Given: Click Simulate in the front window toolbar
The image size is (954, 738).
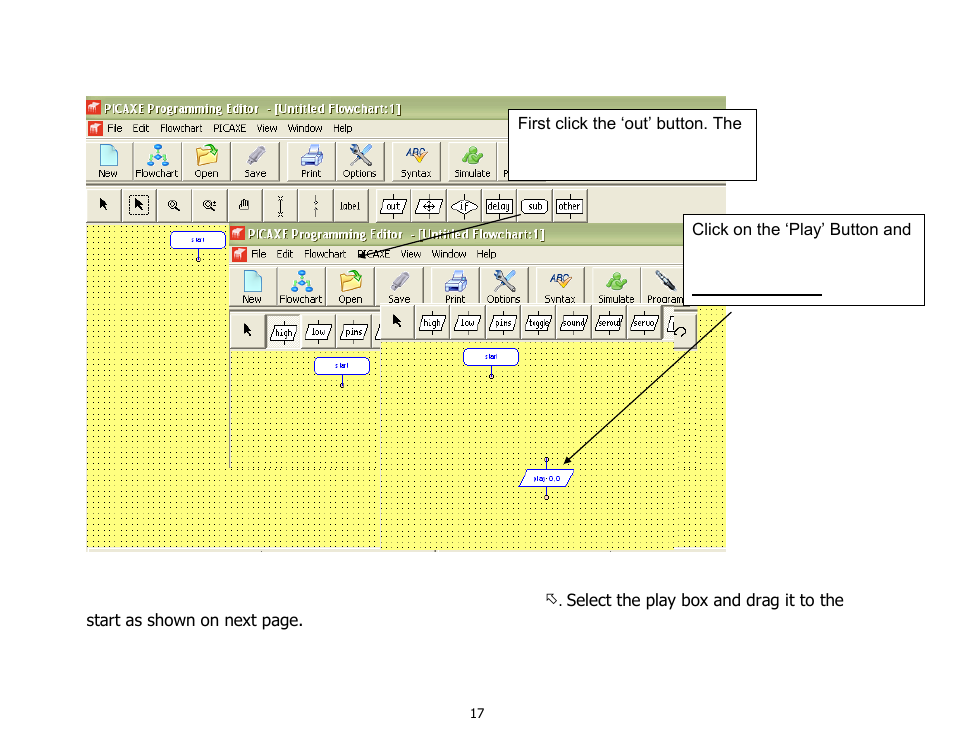Looking at the screenshot, I should click(x=616, y=287).
